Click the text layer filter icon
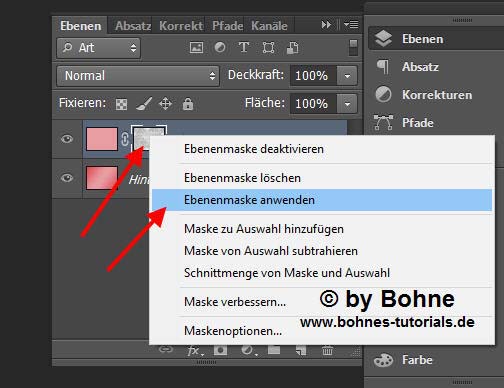This screenshot has width=504, height=388. (x=244, y=48)
